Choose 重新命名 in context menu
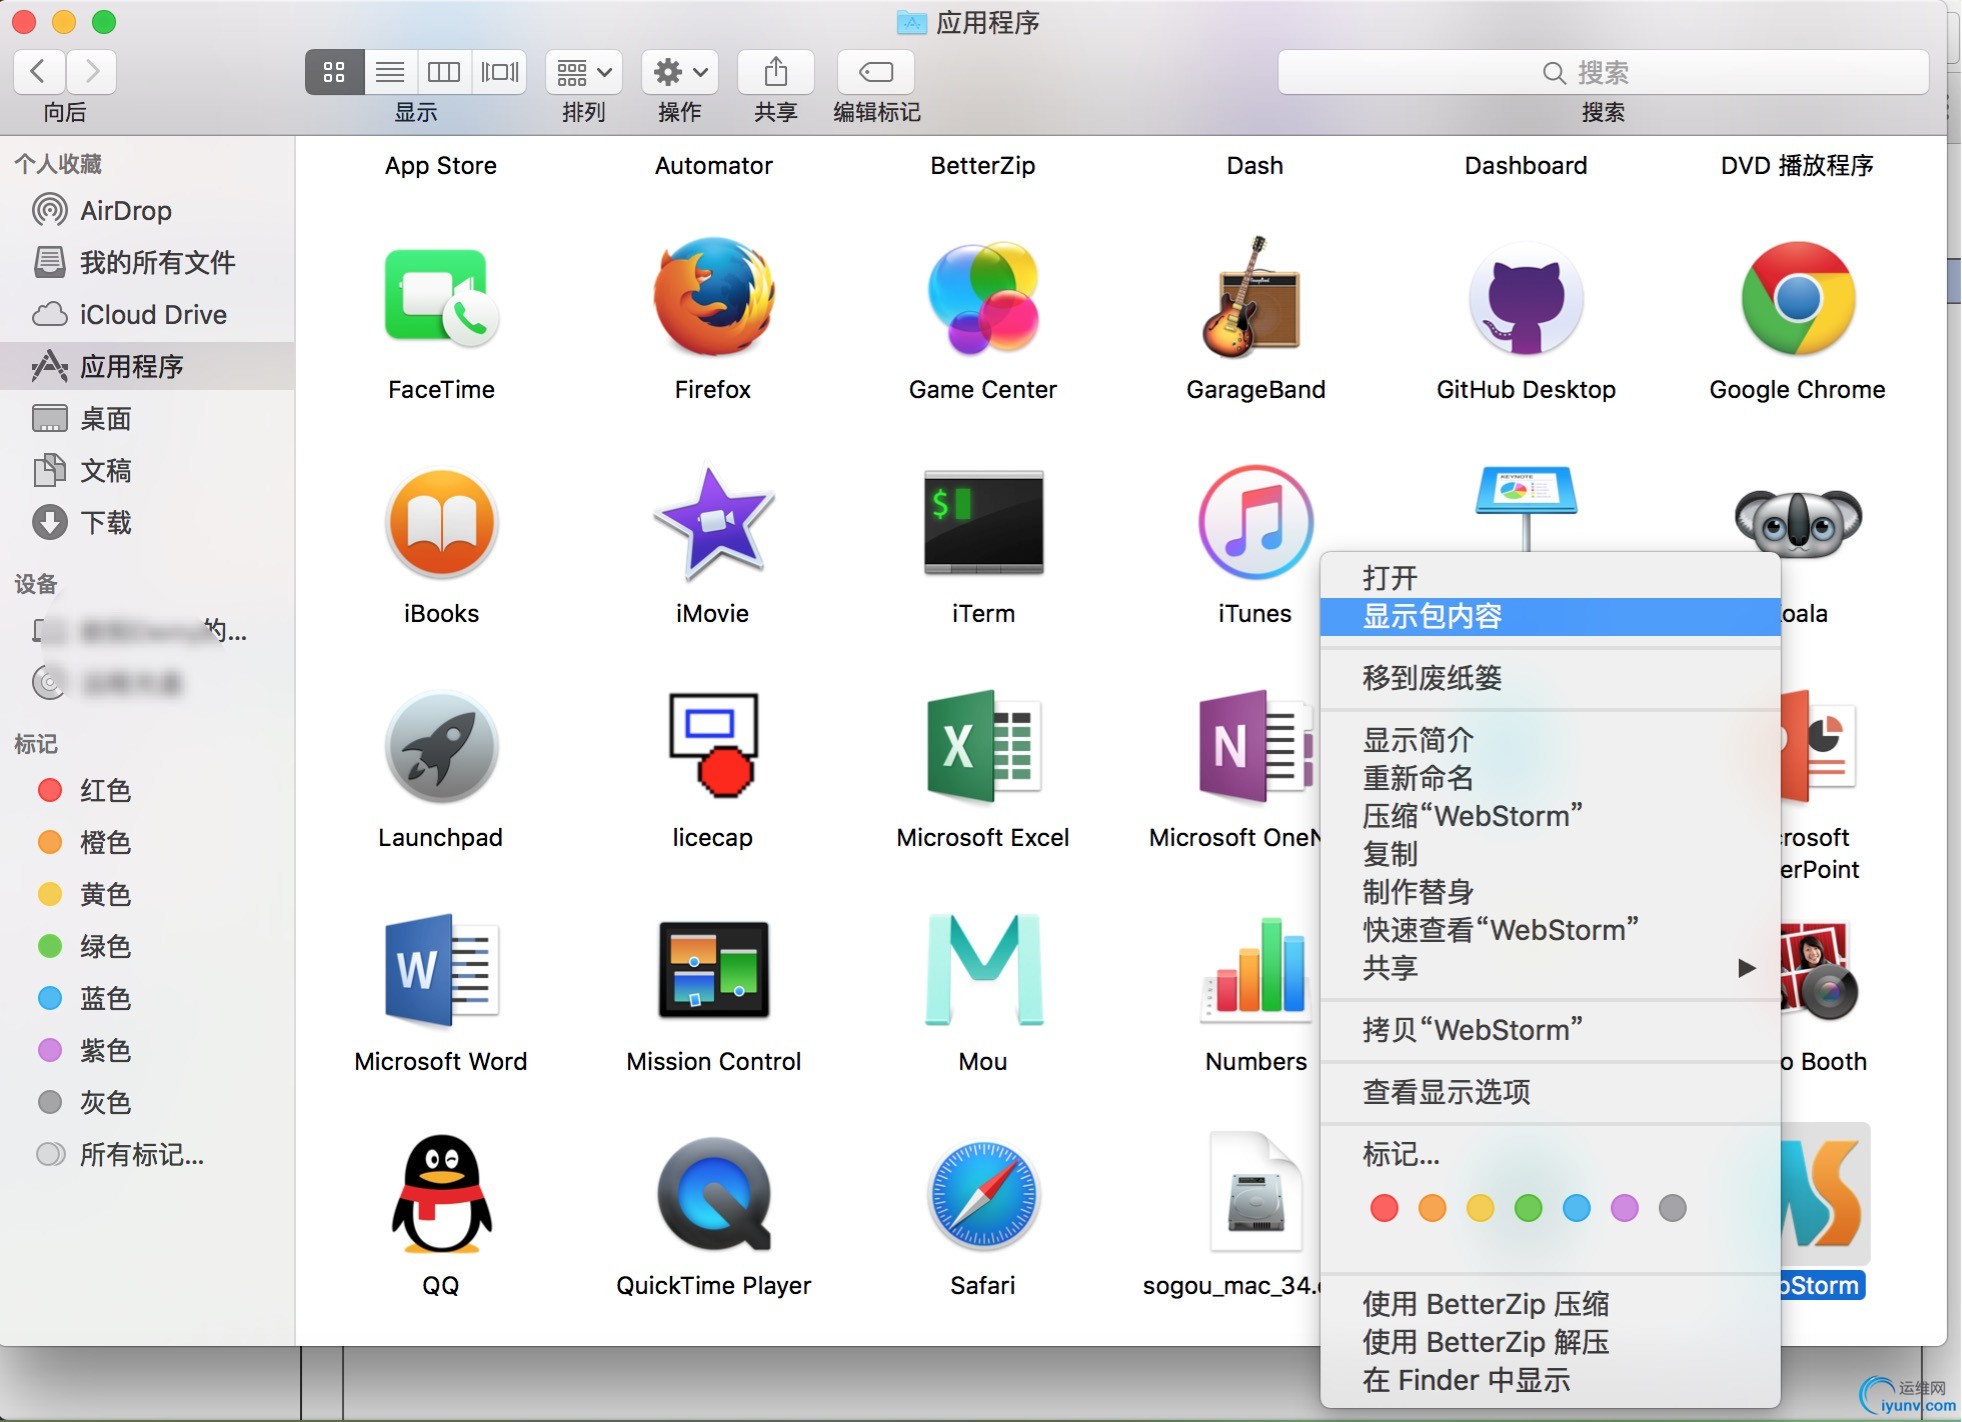Image resolution: width=1962 pixels, height=1422 pixels. [1550, 778]
